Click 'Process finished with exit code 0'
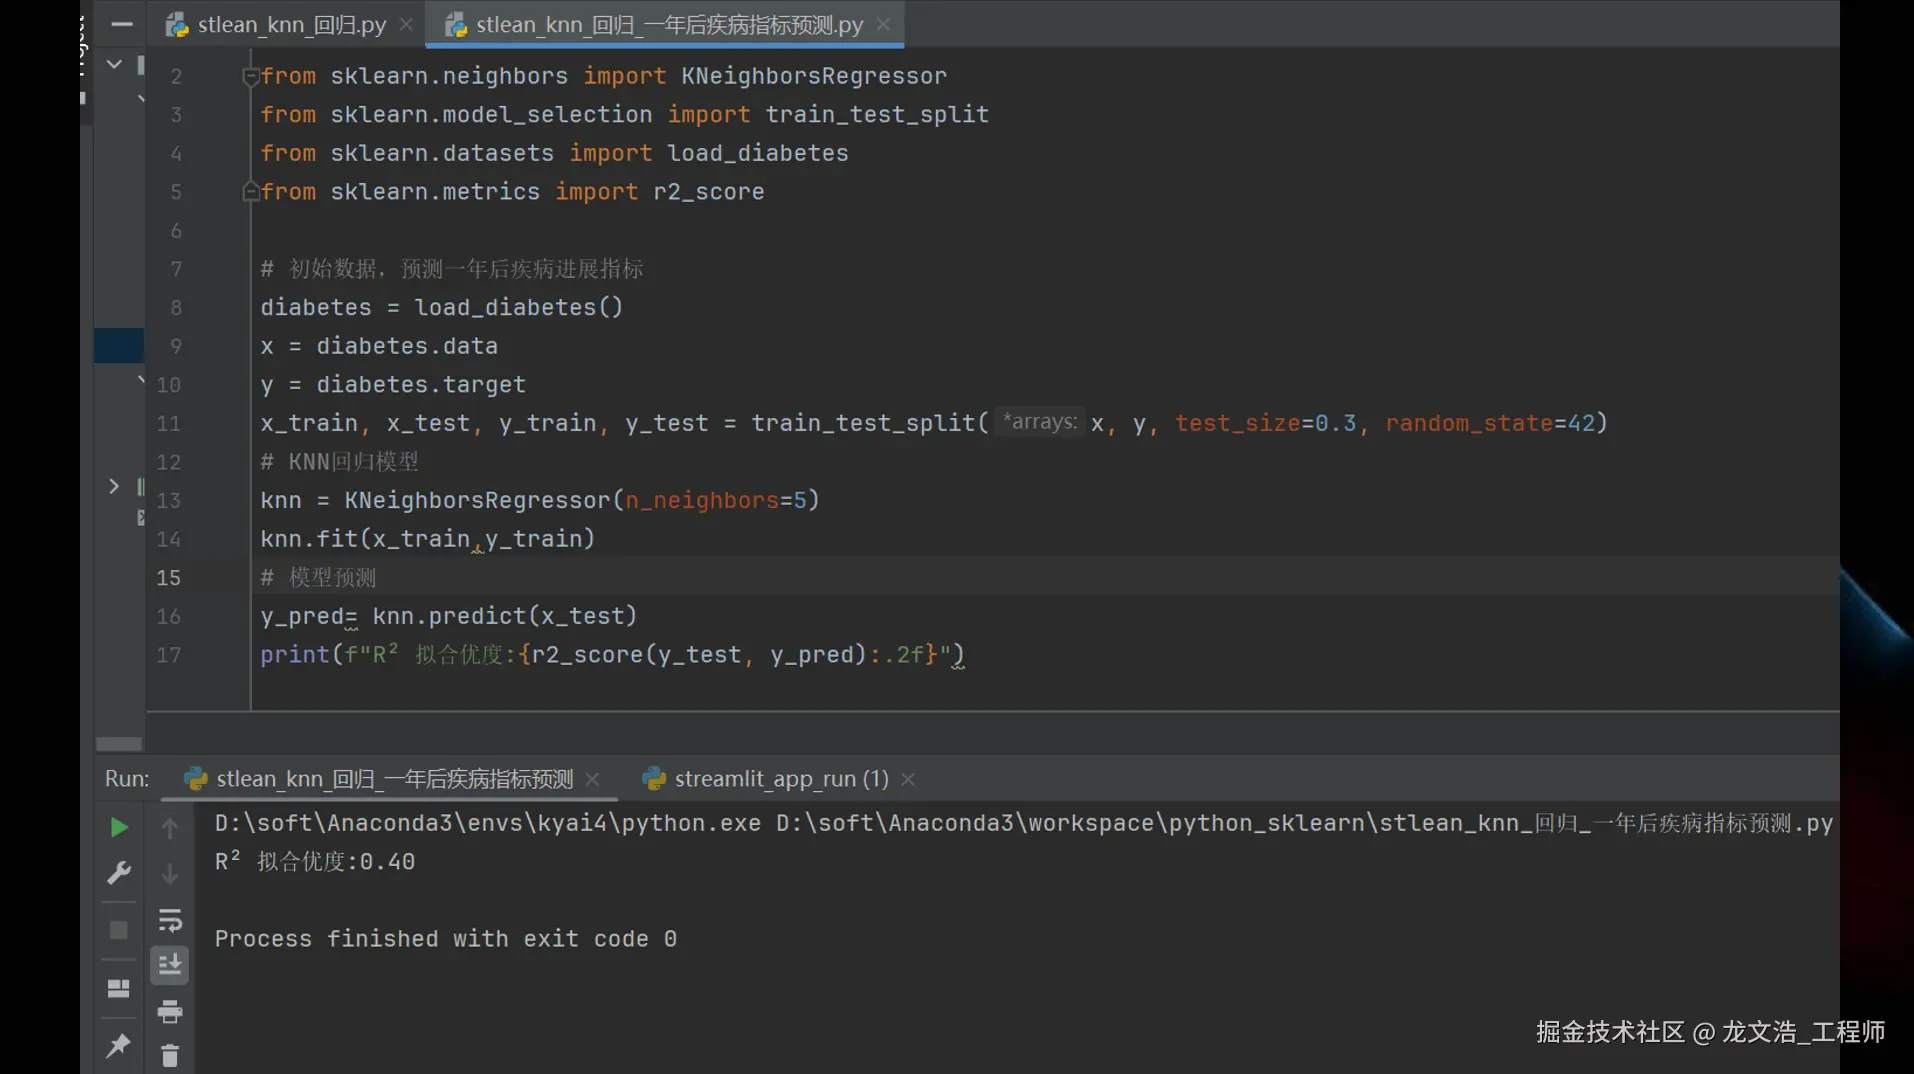 point(446,939)
